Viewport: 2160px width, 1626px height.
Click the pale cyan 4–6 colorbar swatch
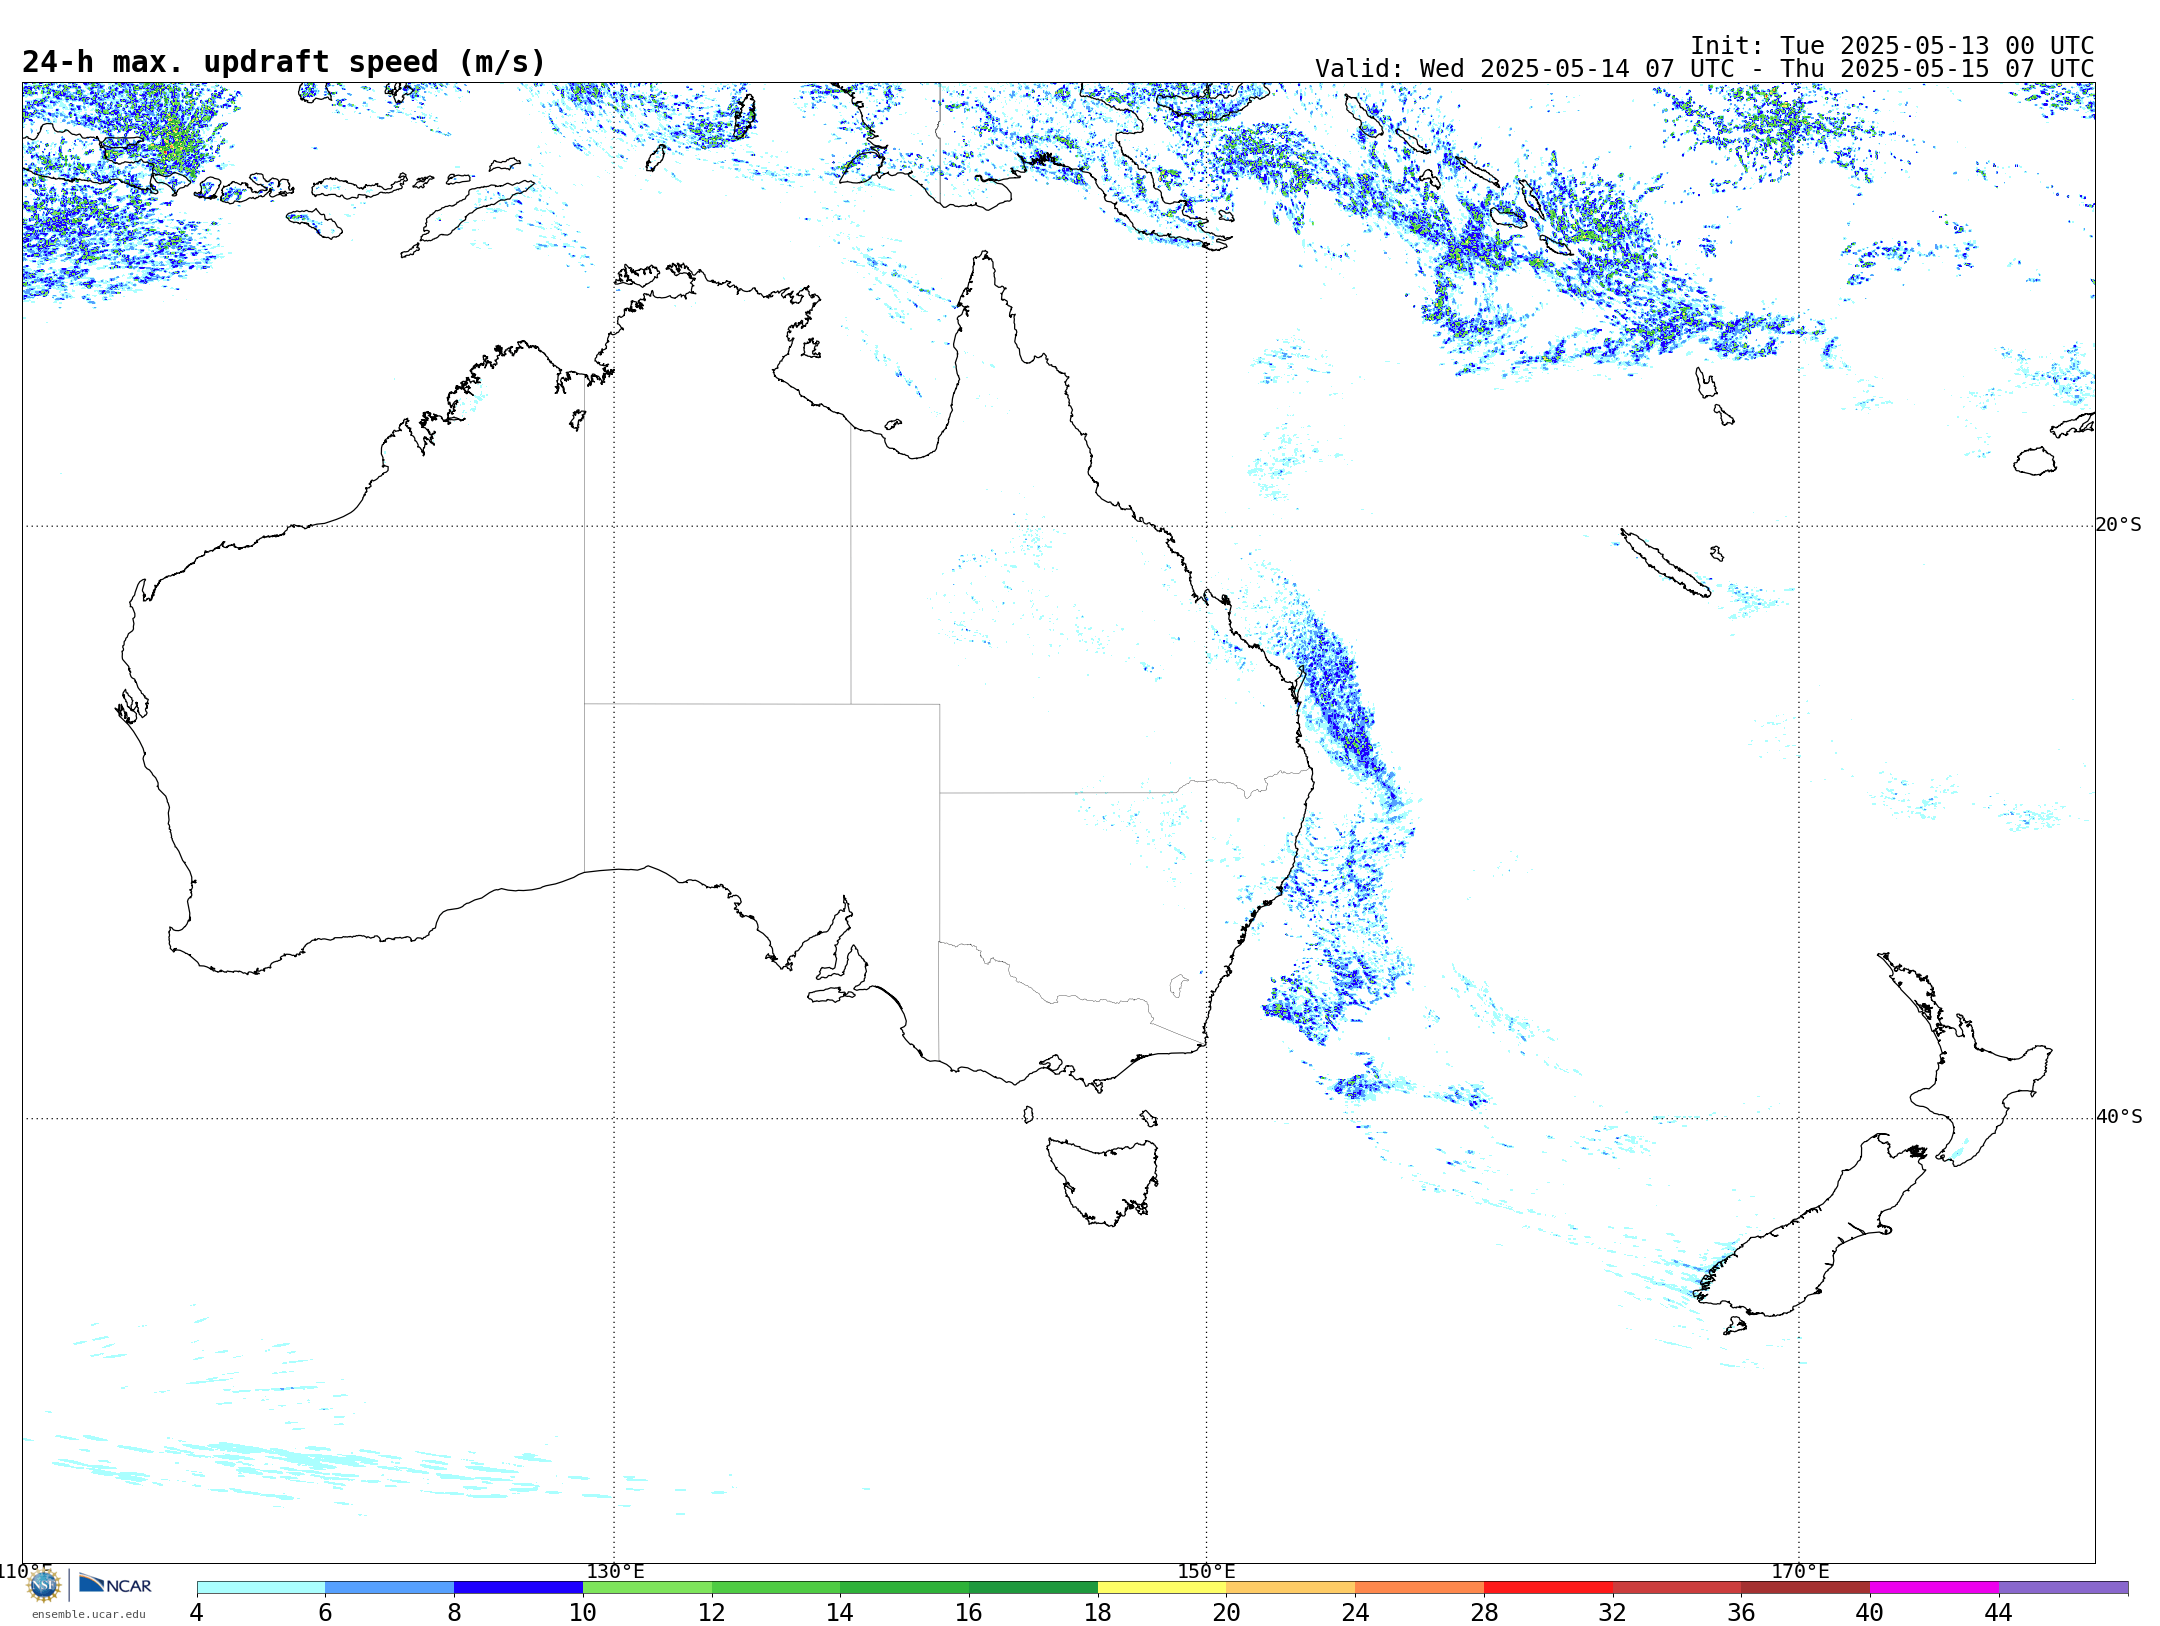coord(261,1588)
